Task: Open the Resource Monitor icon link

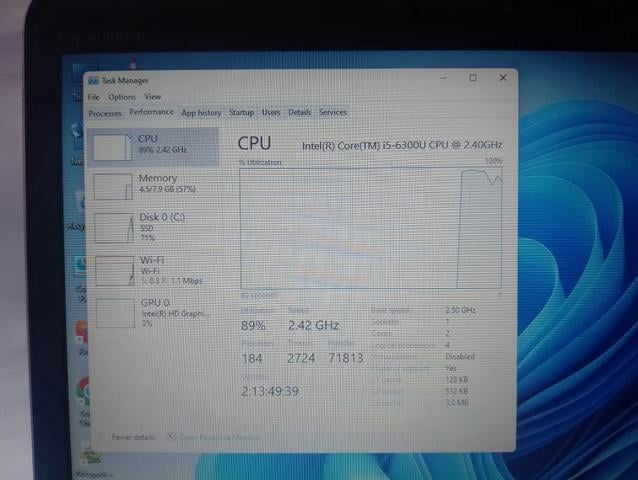Action: 171,437
